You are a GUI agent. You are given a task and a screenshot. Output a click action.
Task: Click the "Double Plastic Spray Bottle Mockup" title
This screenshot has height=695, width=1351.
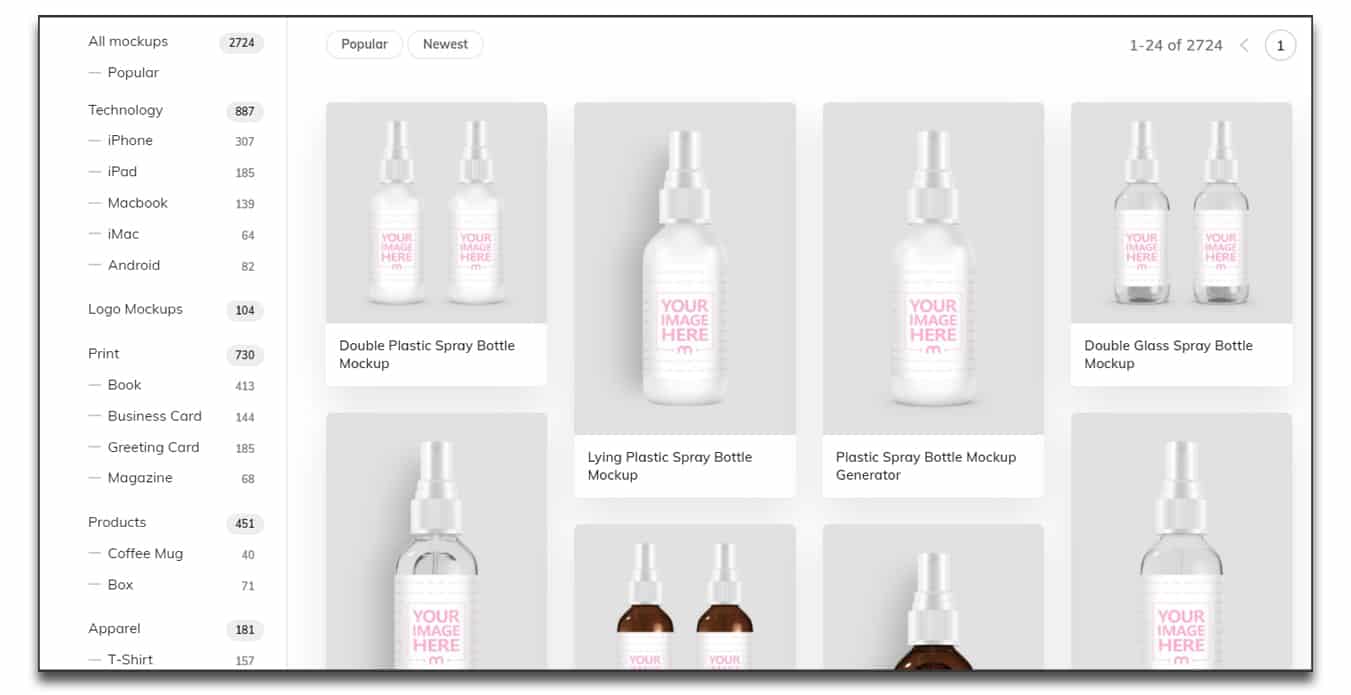427,355
